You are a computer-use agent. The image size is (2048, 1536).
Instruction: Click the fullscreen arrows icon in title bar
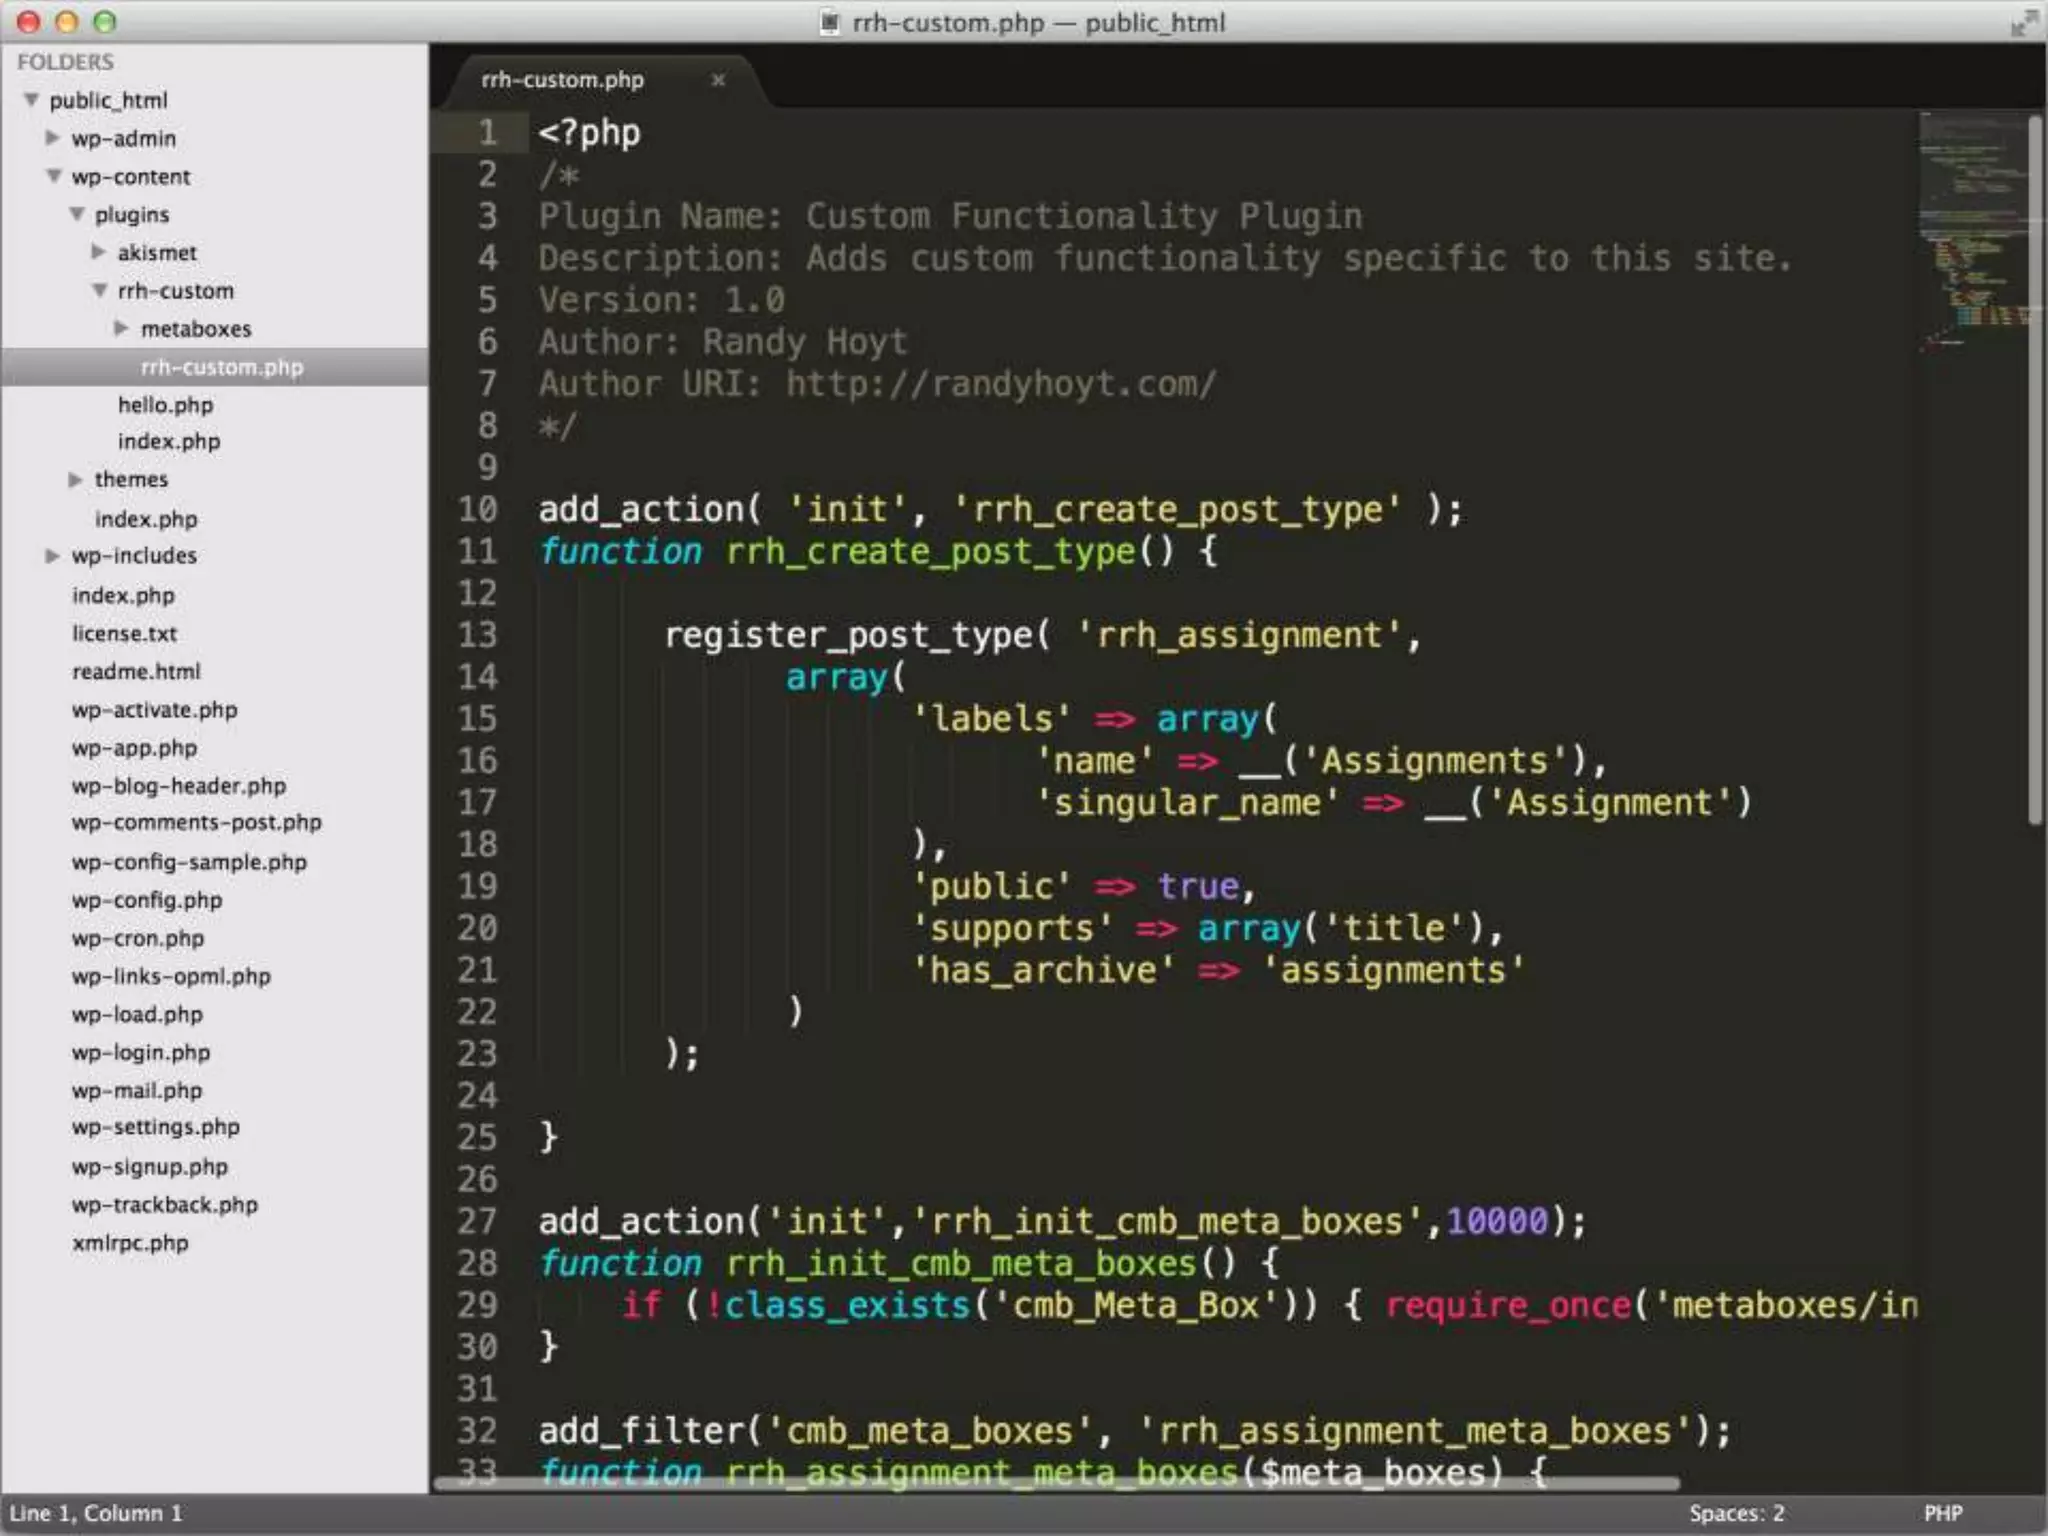pyautogui.click(x=2023, y=23)
